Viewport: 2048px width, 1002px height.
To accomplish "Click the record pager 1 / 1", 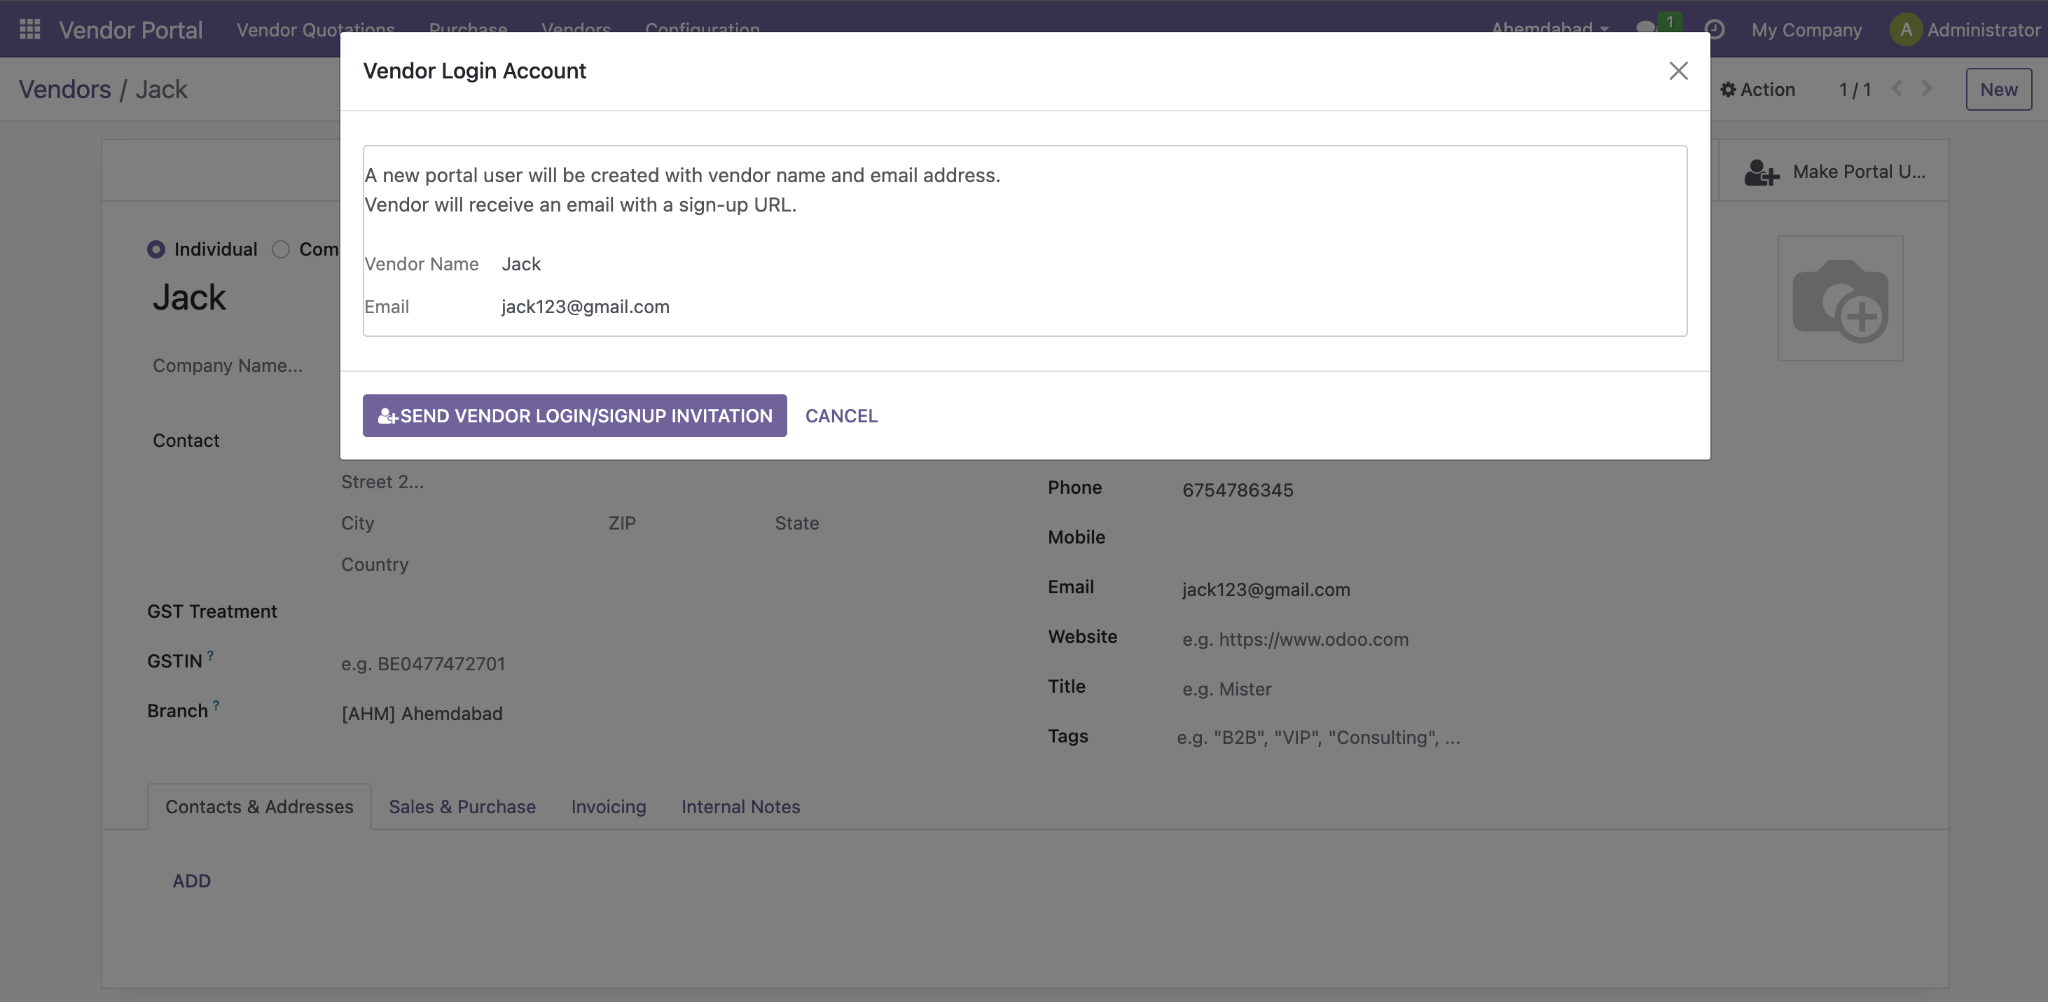I will [x=1855, y=90].
